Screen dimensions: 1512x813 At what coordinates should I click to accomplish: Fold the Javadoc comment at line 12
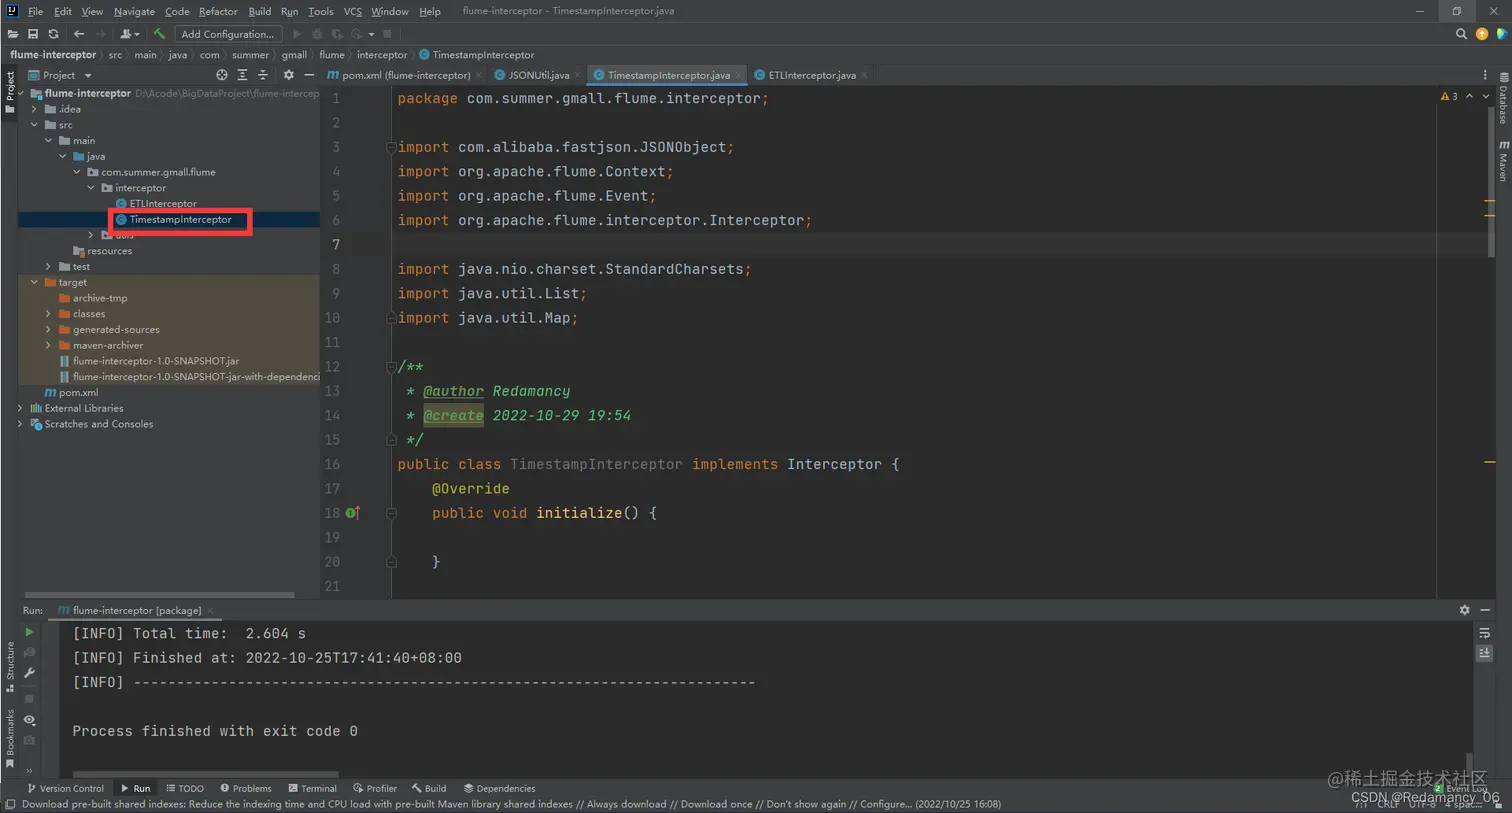point(391,367)
